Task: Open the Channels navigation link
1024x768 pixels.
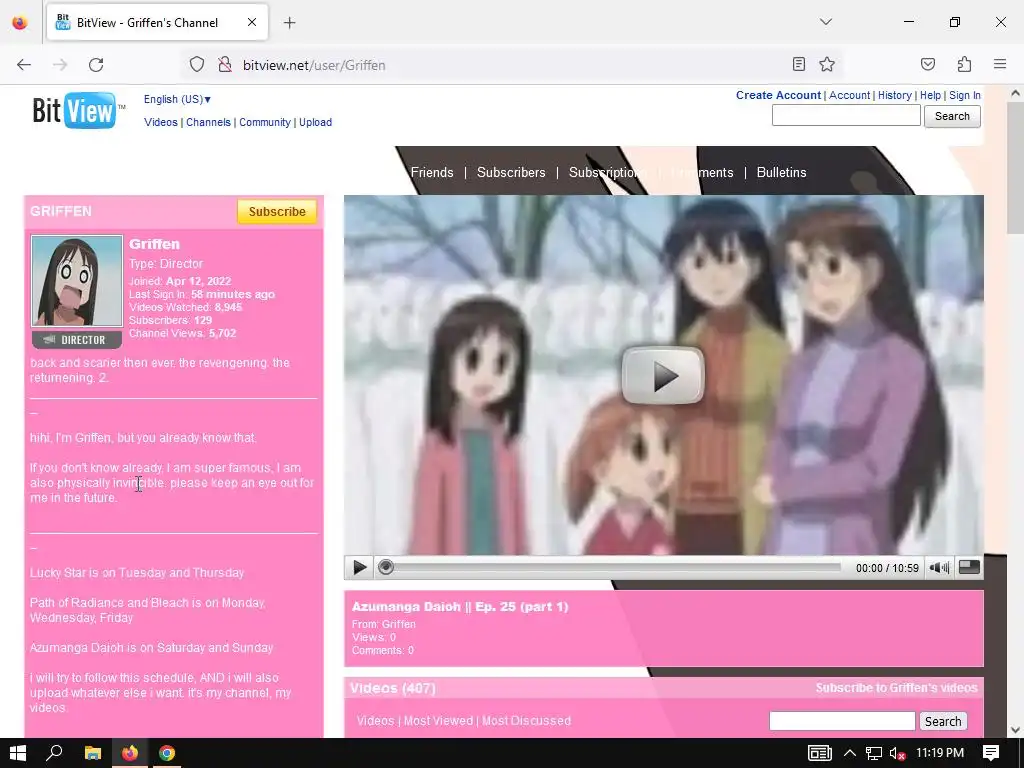Action: click(208, 122)
